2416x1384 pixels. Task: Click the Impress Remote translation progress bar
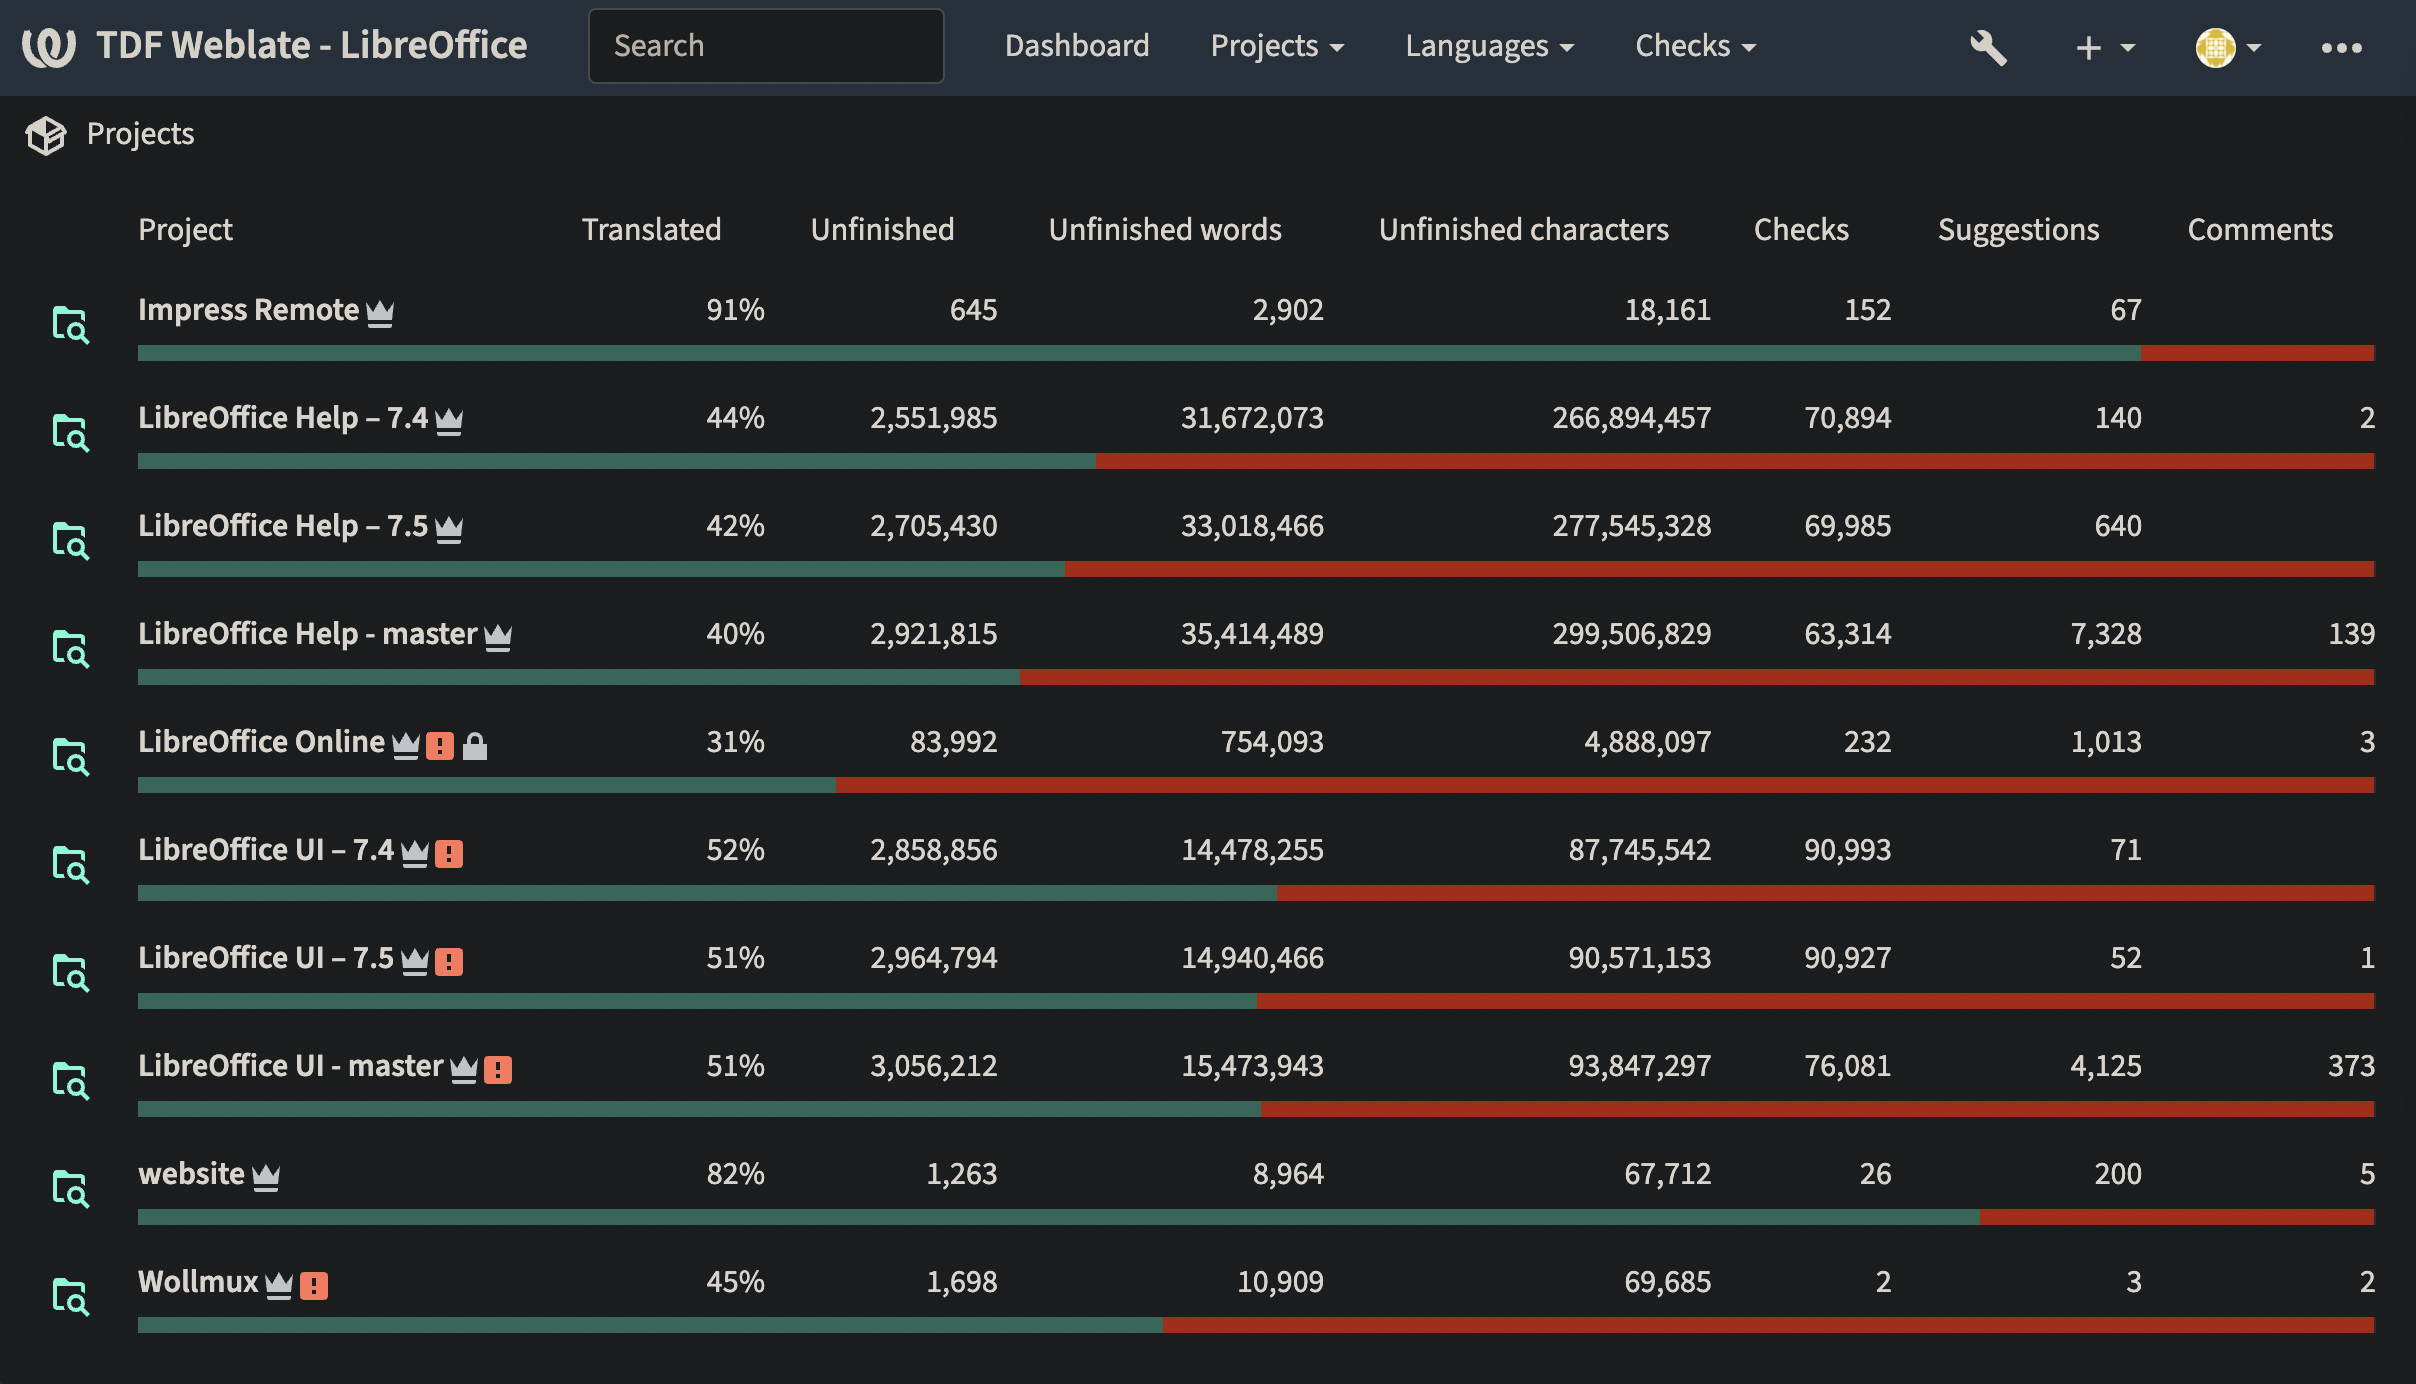(x=1256, y=353)
